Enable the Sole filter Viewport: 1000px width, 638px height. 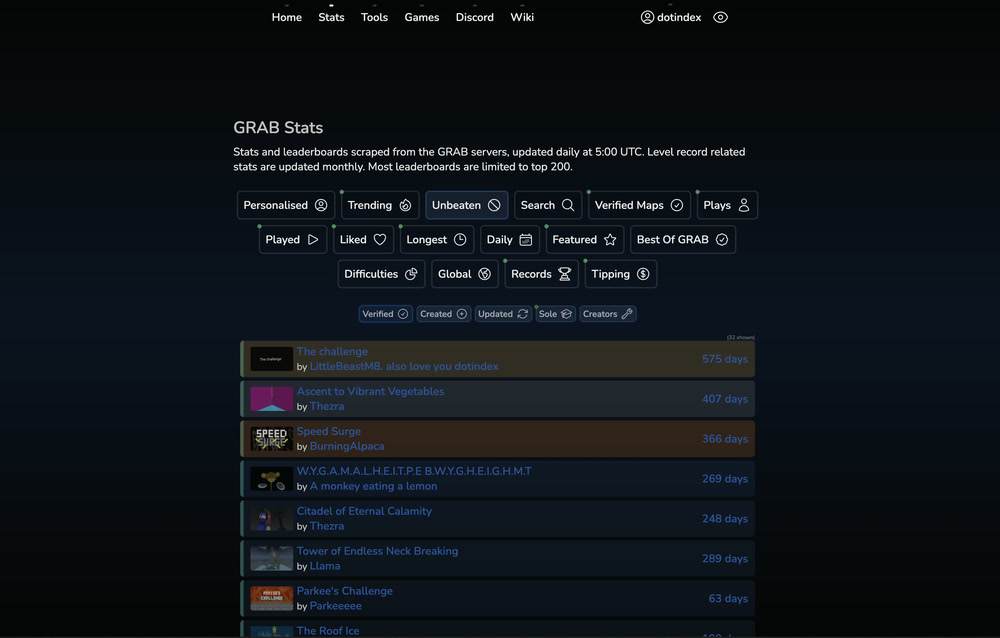tap(555, 313)
